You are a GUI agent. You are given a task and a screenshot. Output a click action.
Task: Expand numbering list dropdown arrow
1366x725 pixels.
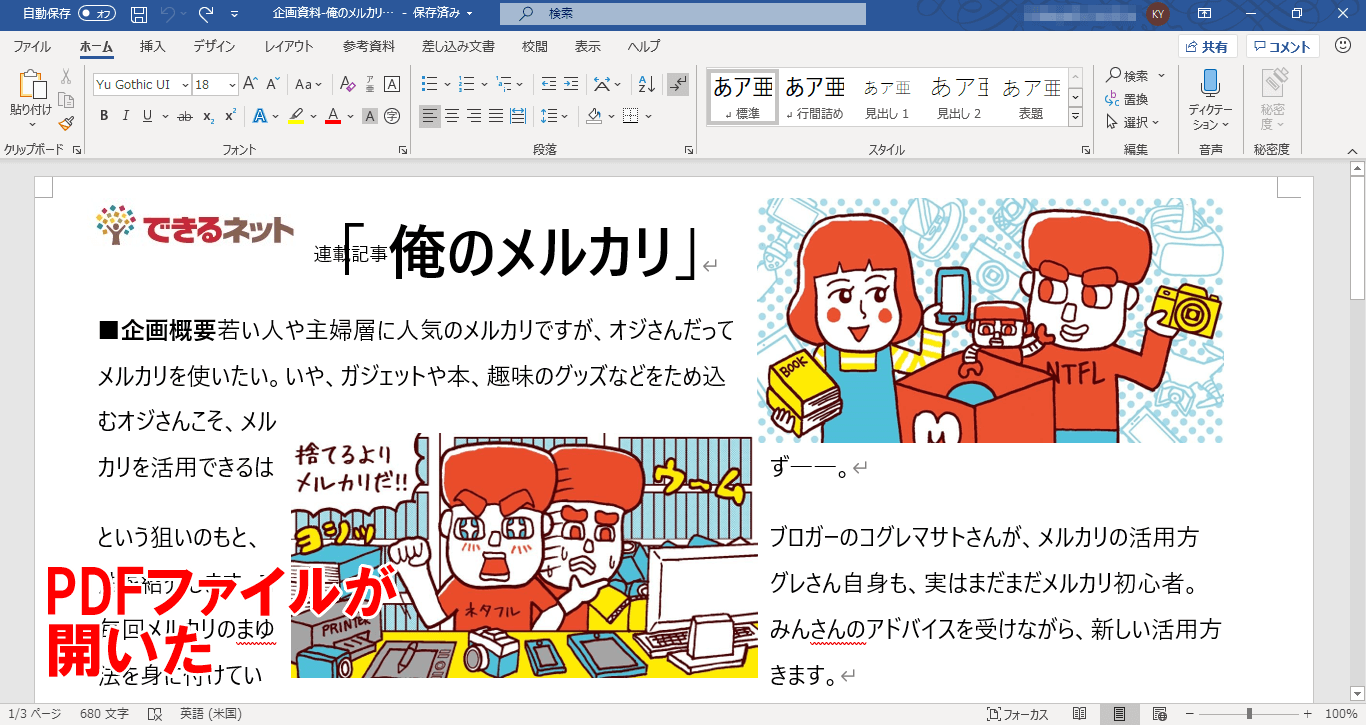pyautogui.click(x=484, y=84)
